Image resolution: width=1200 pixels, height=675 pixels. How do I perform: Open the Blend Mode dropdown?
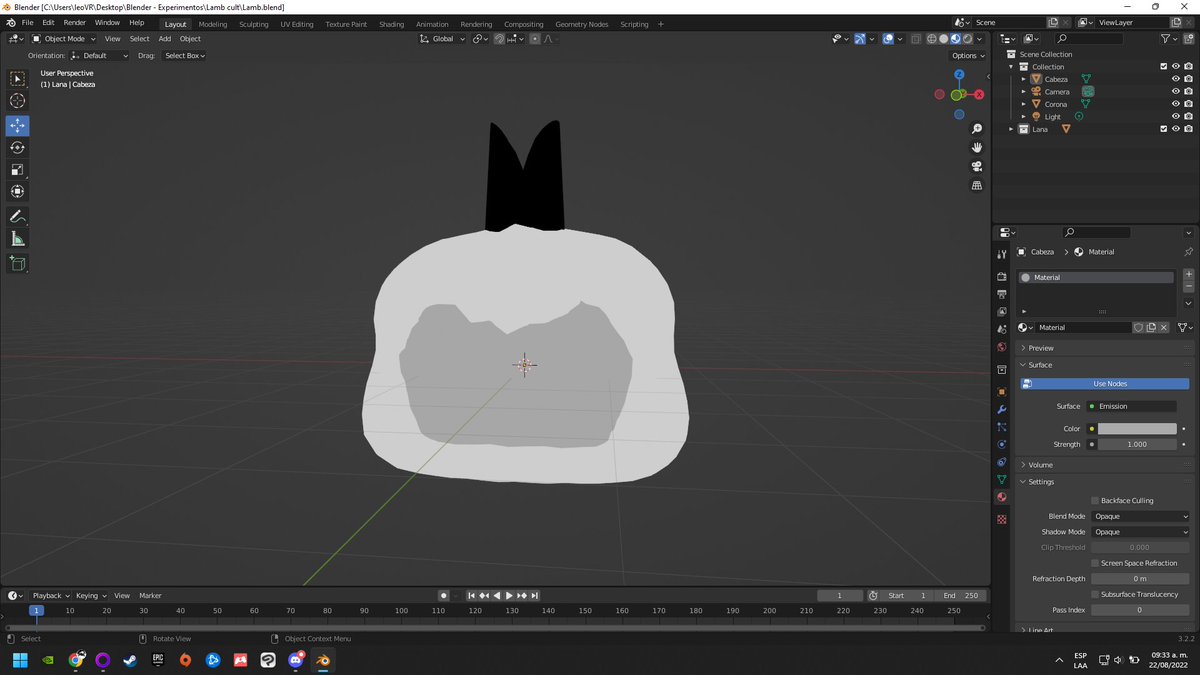point(1140,516)
